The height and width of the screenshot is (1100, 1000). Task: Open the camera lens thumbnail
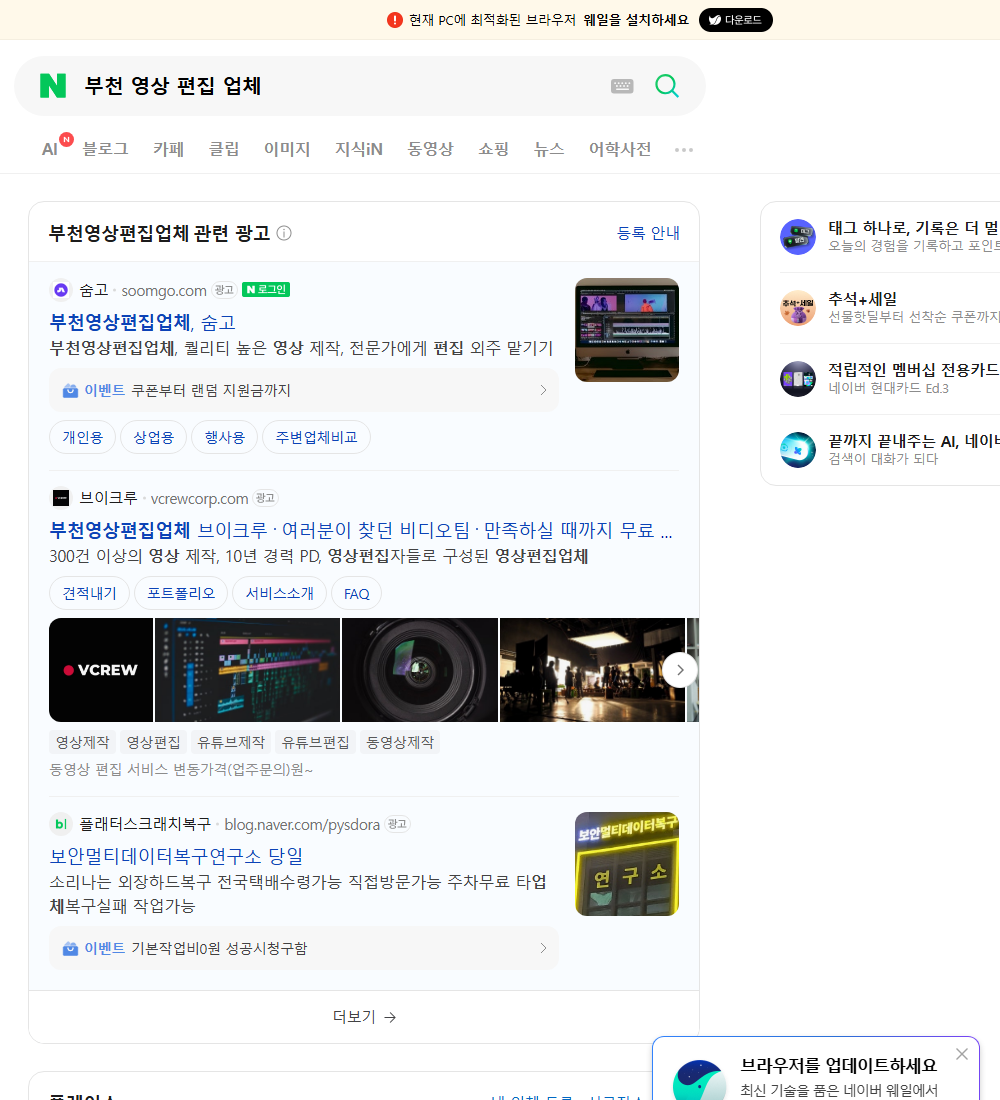[420, 670]
